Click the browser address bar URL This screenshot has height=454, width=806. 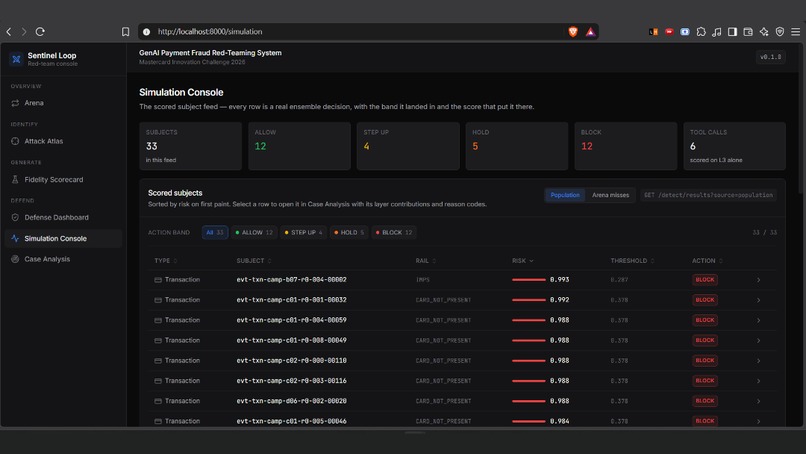tap(210, 32)
